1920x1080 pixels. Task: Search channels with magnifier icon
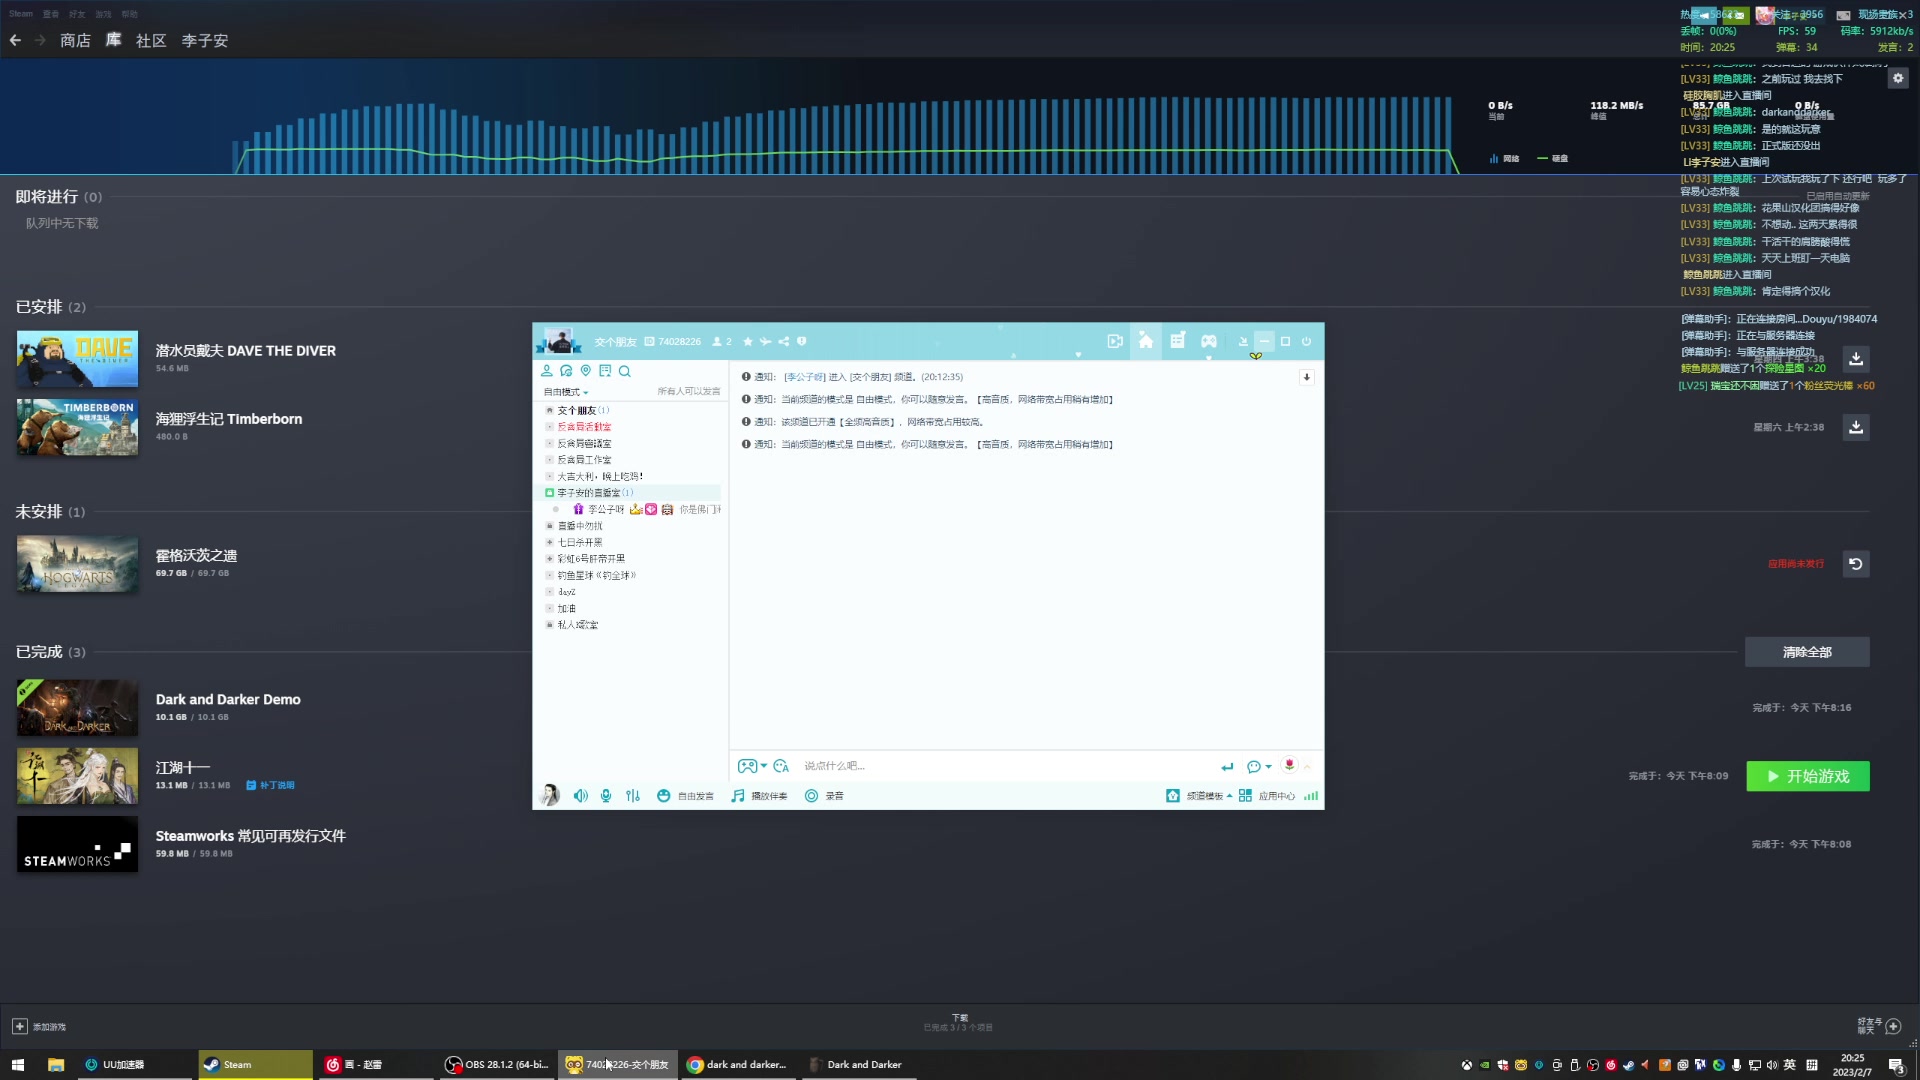tap(625, 371)
